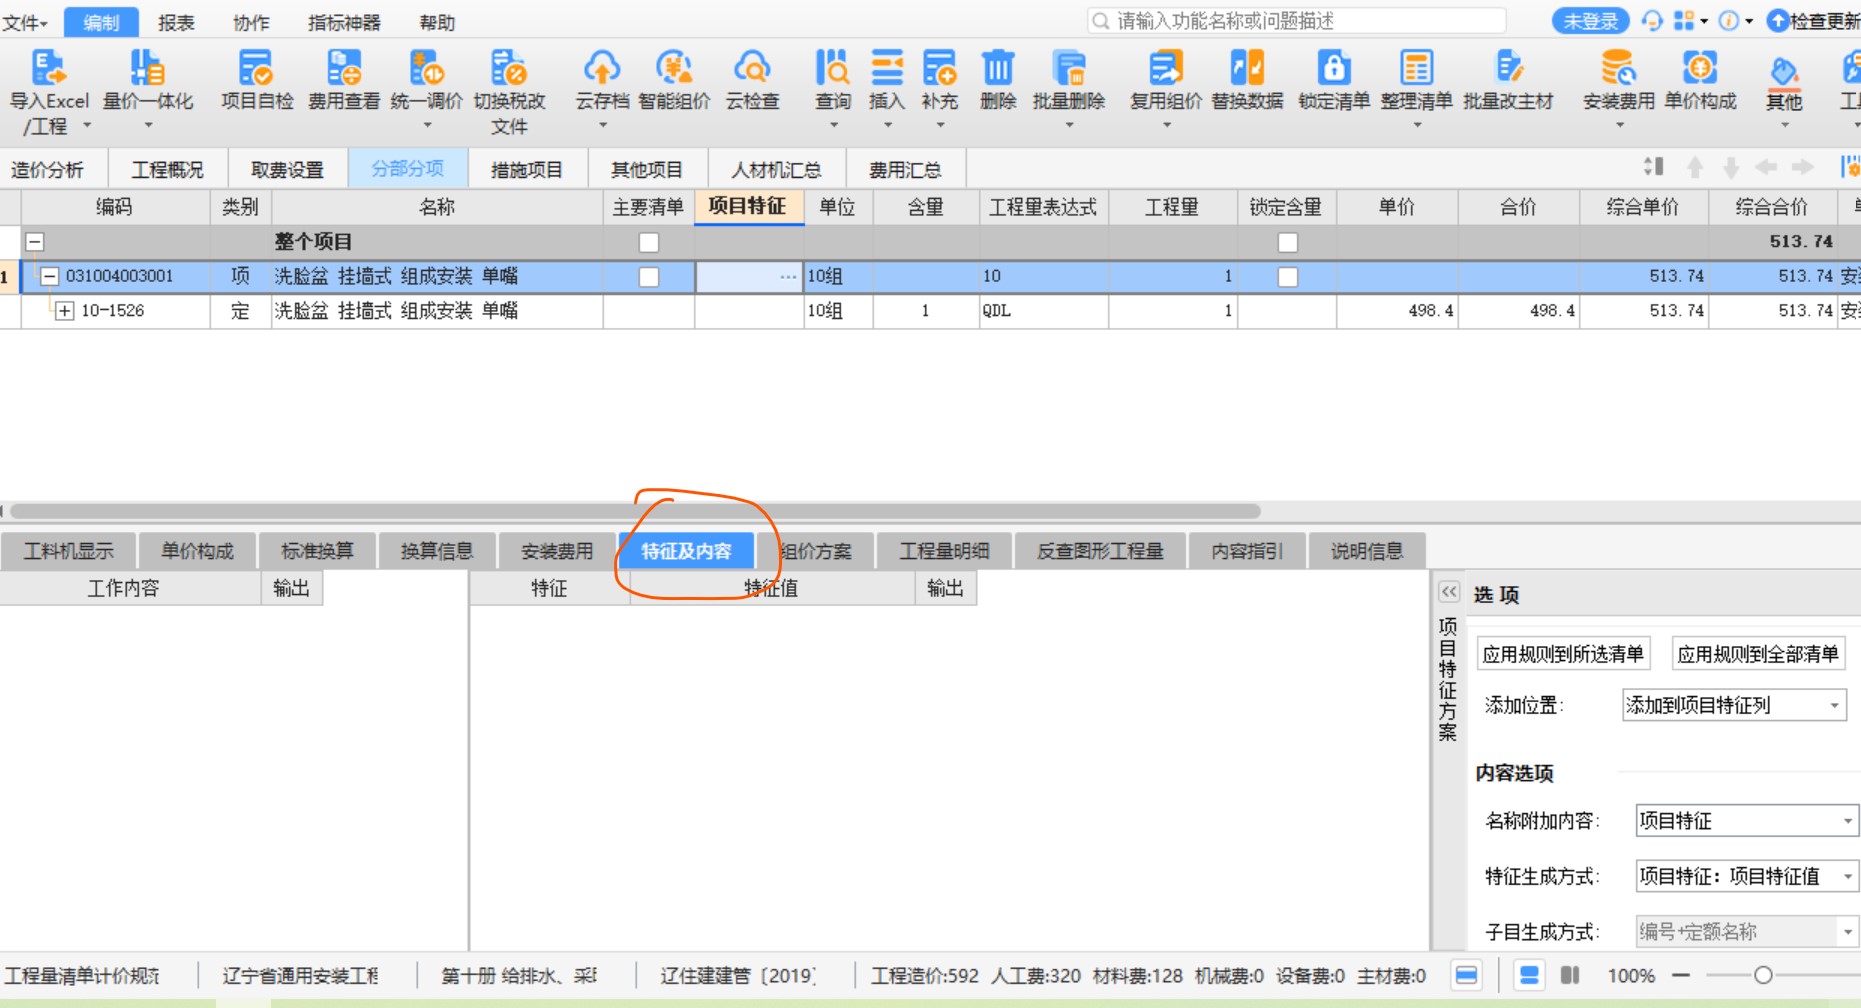Click the 整理清单 icon
1861x1008 pixels.
(1416, 68)
